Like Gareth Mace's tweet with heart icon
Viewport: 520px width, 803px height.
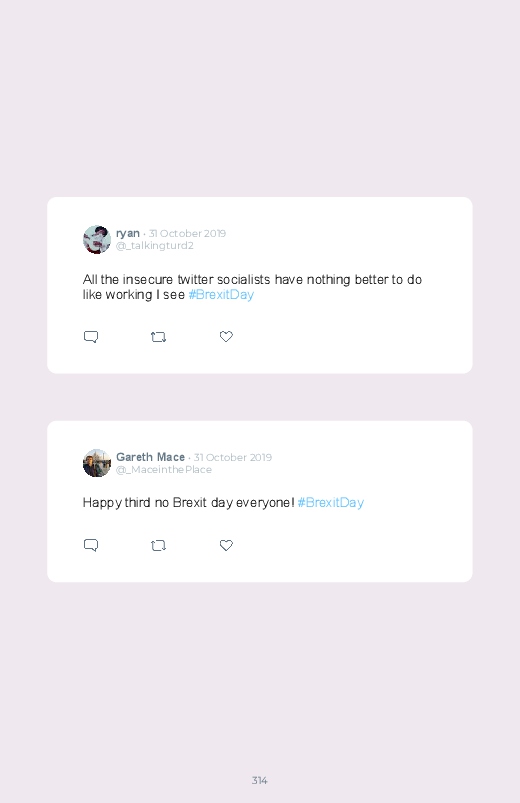[226, 545]
